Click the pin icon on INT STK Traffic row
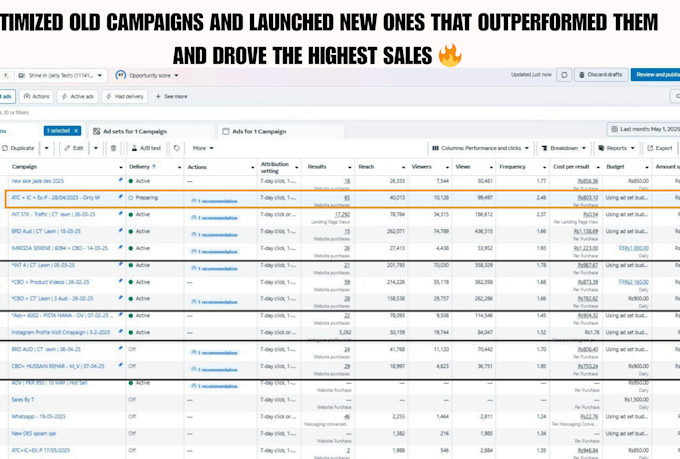Screen dimensions: 680x459 (120, 213)
